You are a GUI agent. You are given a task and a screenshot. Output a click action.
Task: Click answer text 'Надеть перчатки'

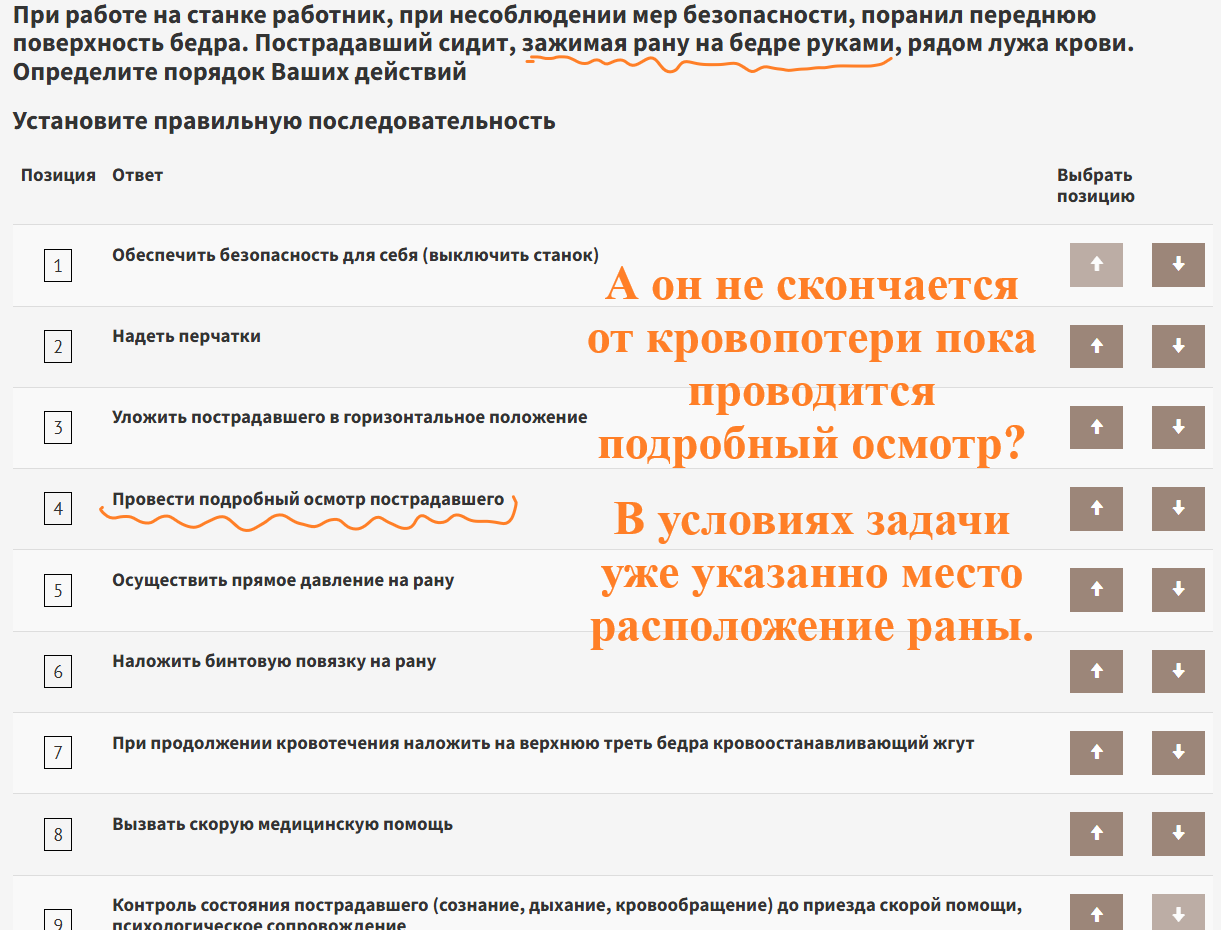186,336
